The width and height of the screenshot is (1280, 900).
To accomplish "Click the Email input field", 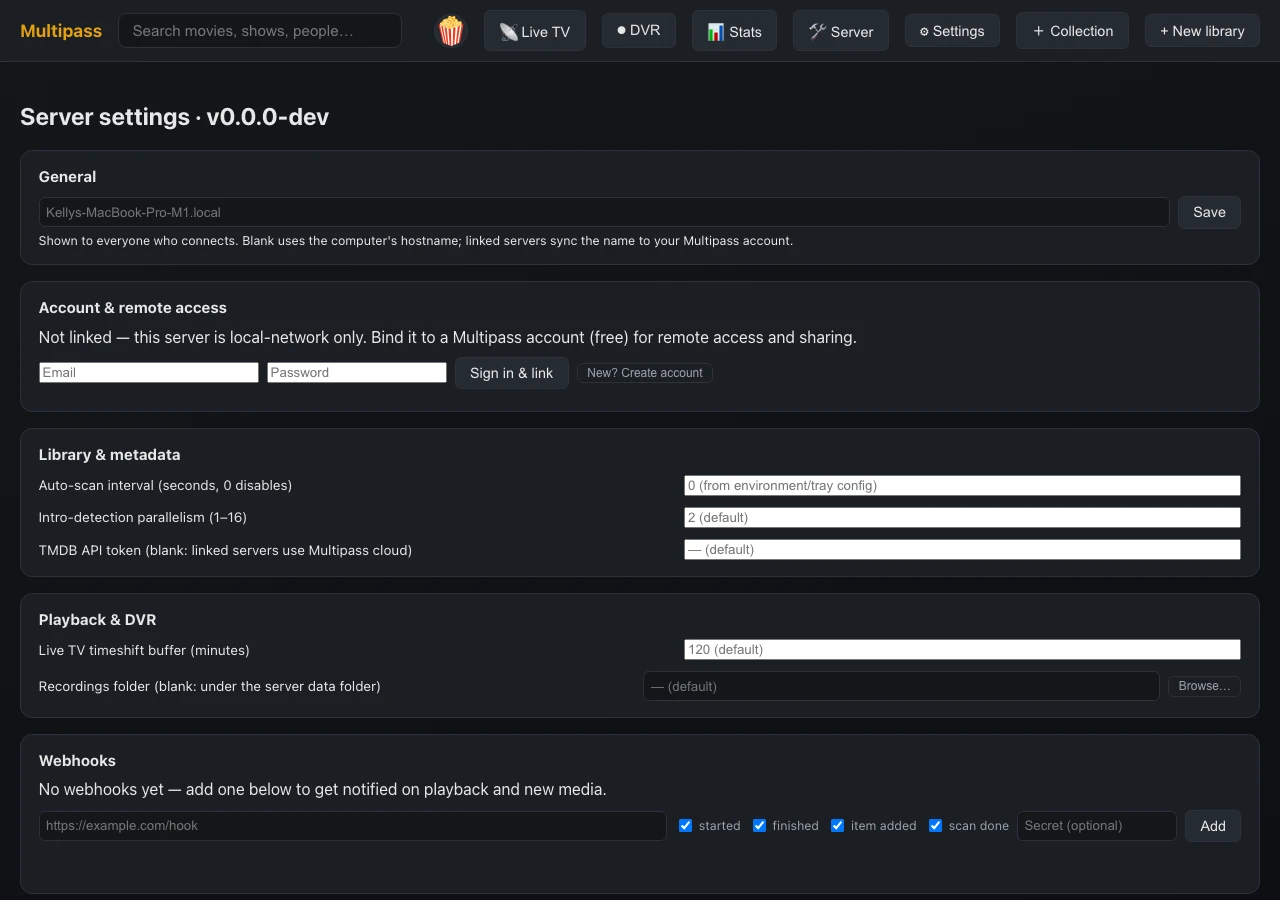I will [149, 372].
